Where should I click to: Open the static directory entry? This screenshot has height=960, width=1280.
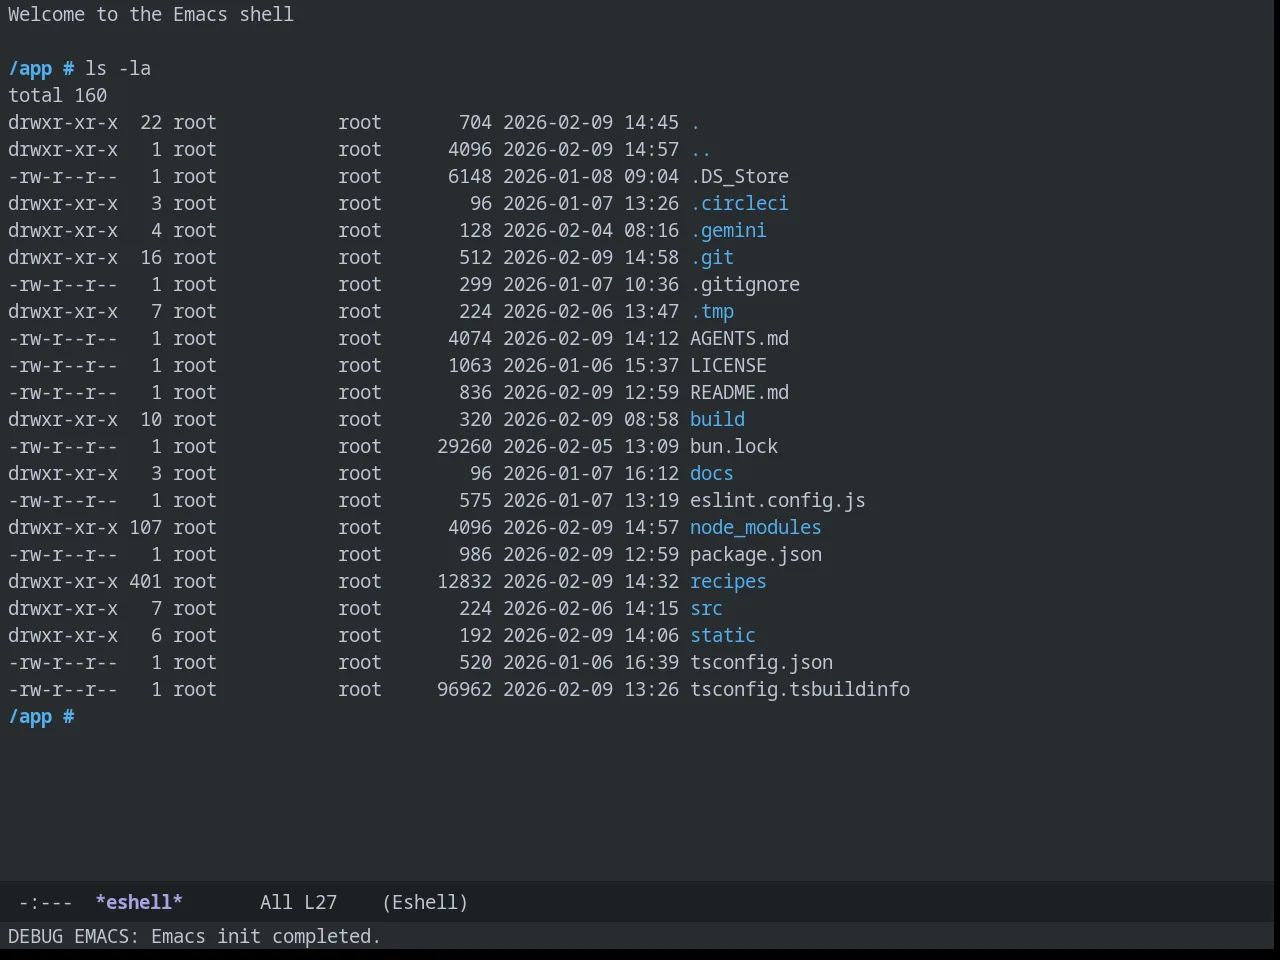tap(723, 635)
